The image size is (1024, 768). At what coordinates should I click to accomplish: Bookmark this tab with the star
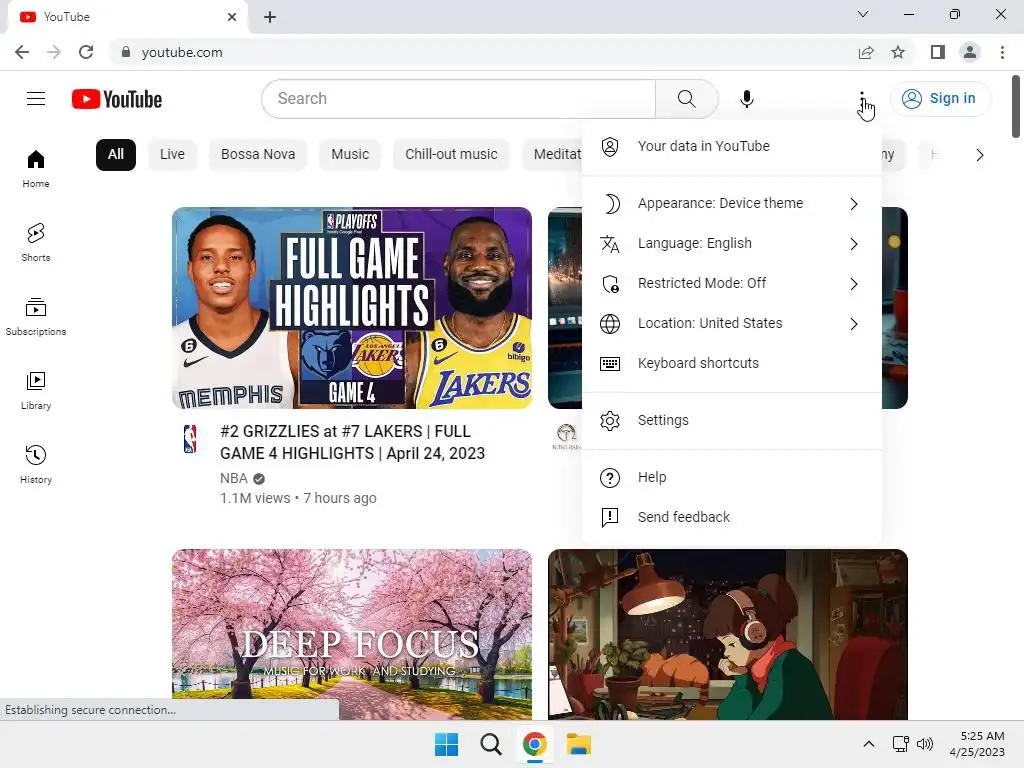(x=898, y=52)
